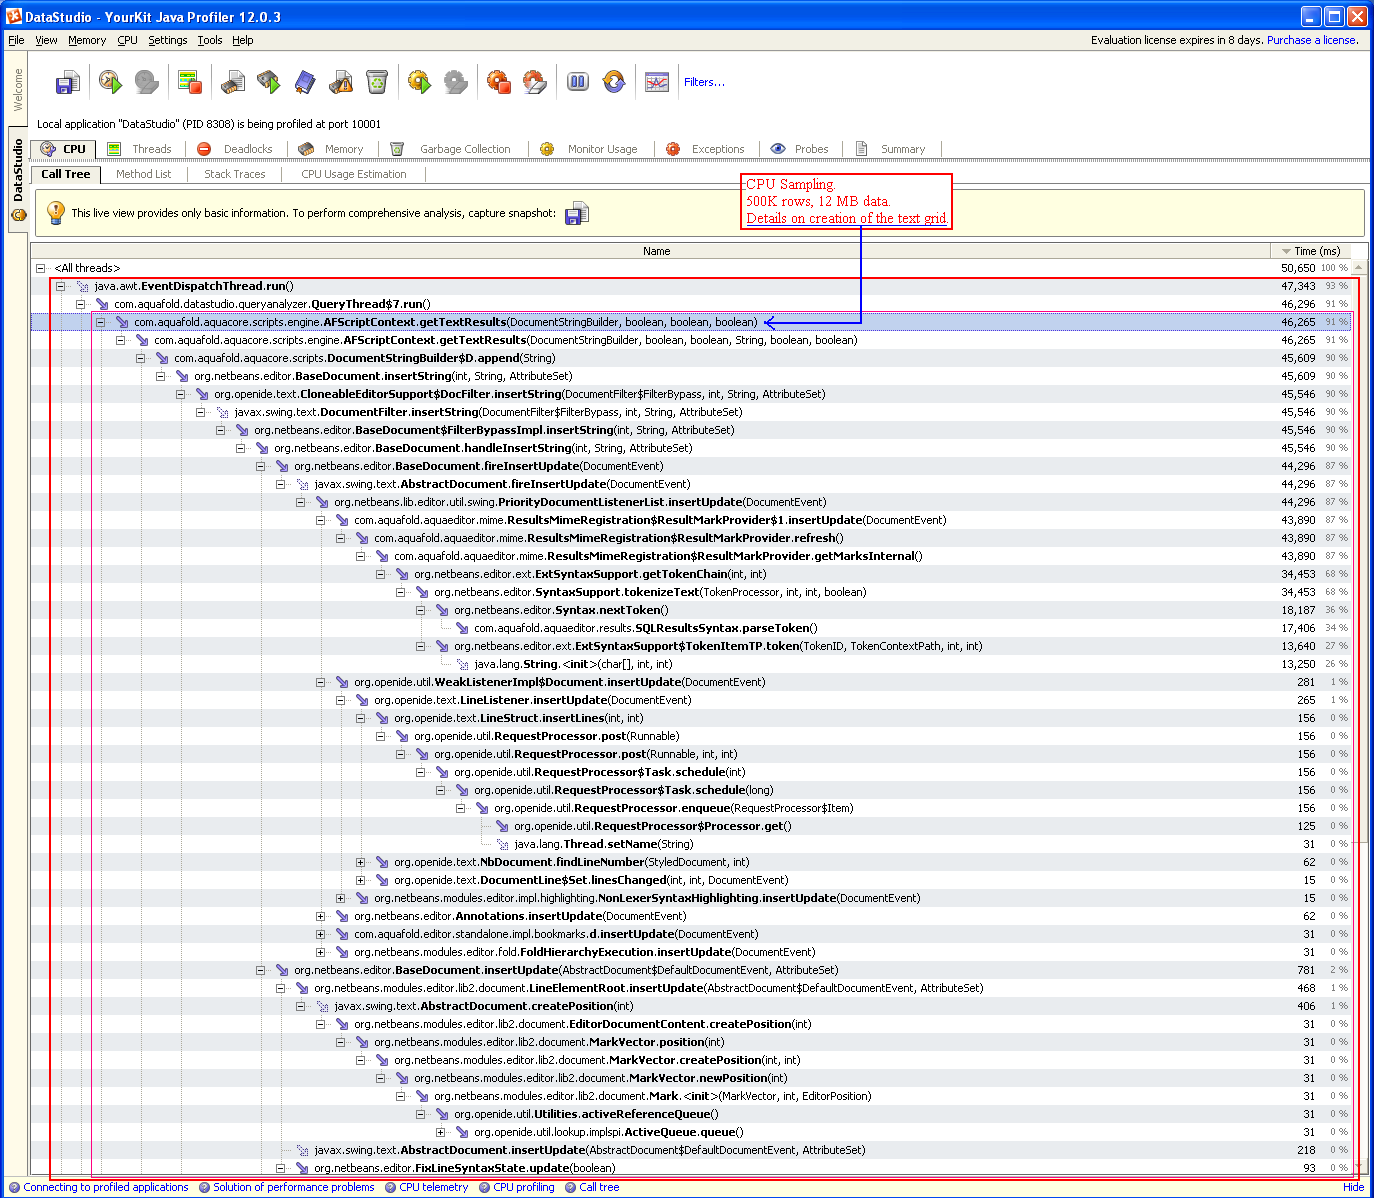This screenshot has height=1198, width=1374.
Task: Collapse the All threads root node
Action: 40,268
